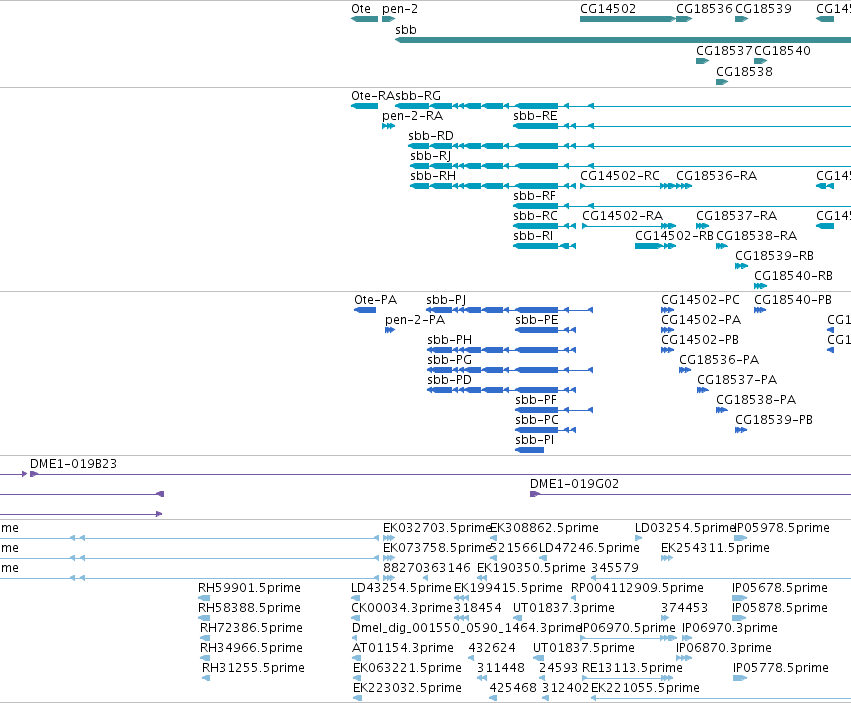Click the pen-2 gene arrow
The height and width of the screenshot is (703, 851).
pos(389,19)
